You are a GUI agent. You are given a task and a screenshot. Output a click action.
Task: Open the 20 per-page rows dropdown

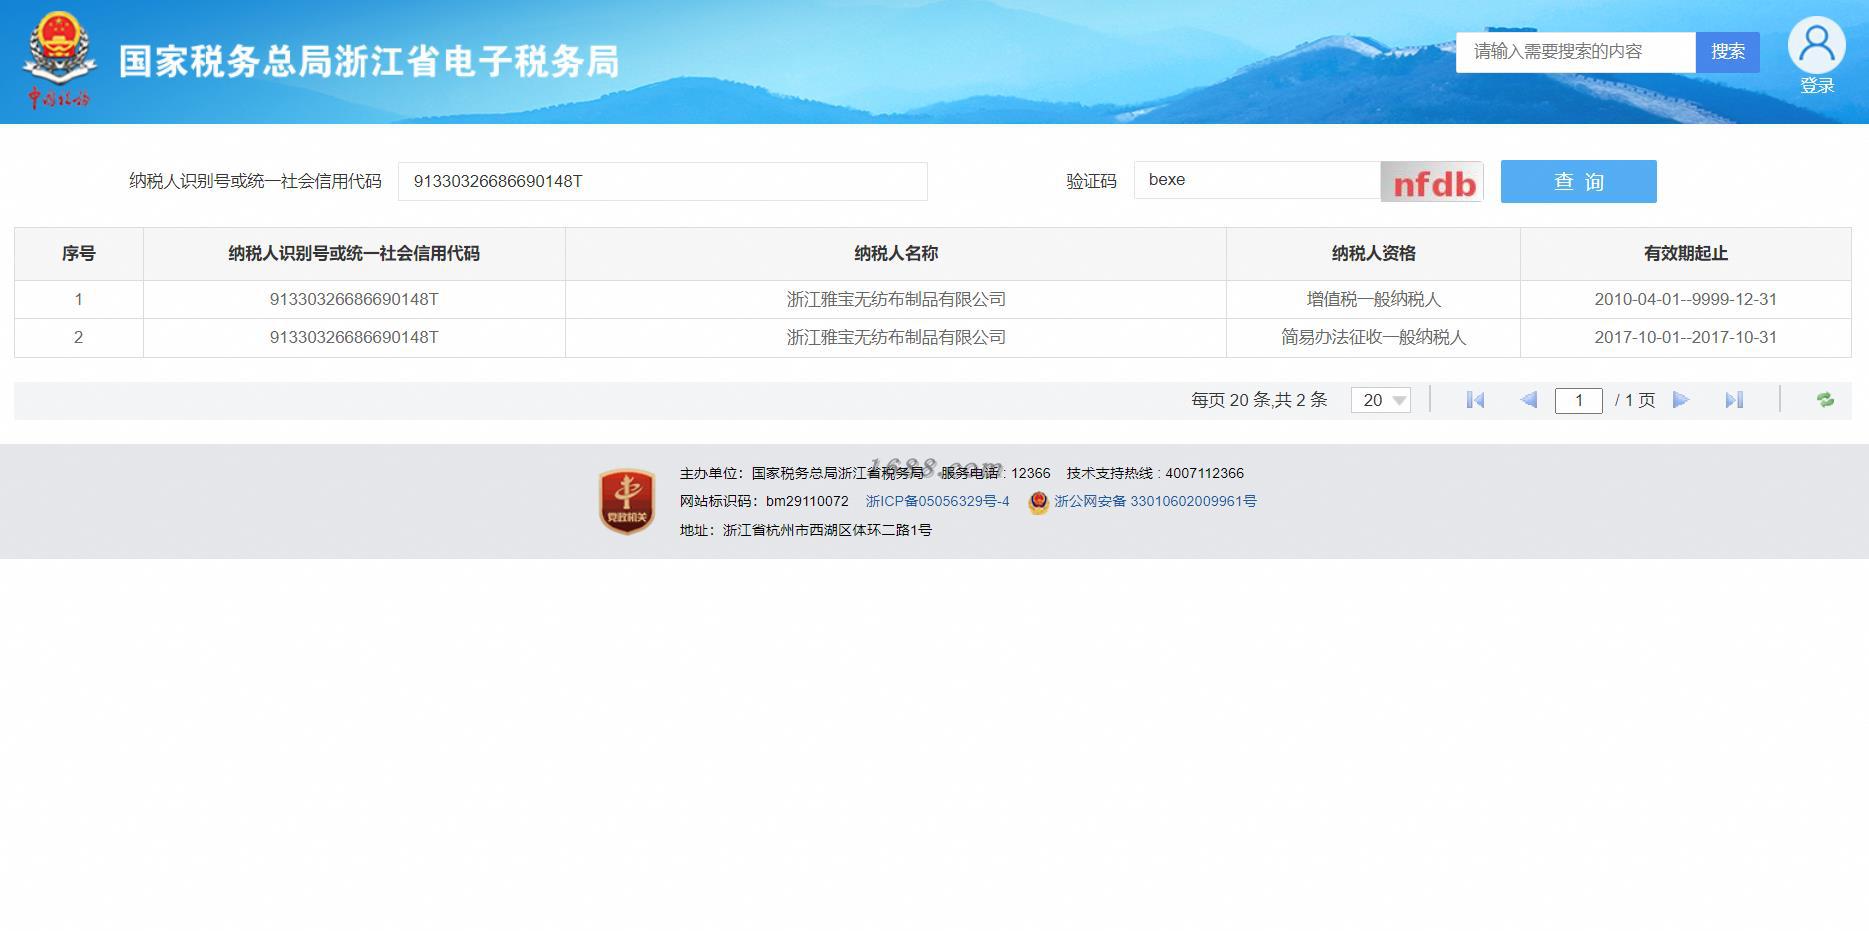1381,400
